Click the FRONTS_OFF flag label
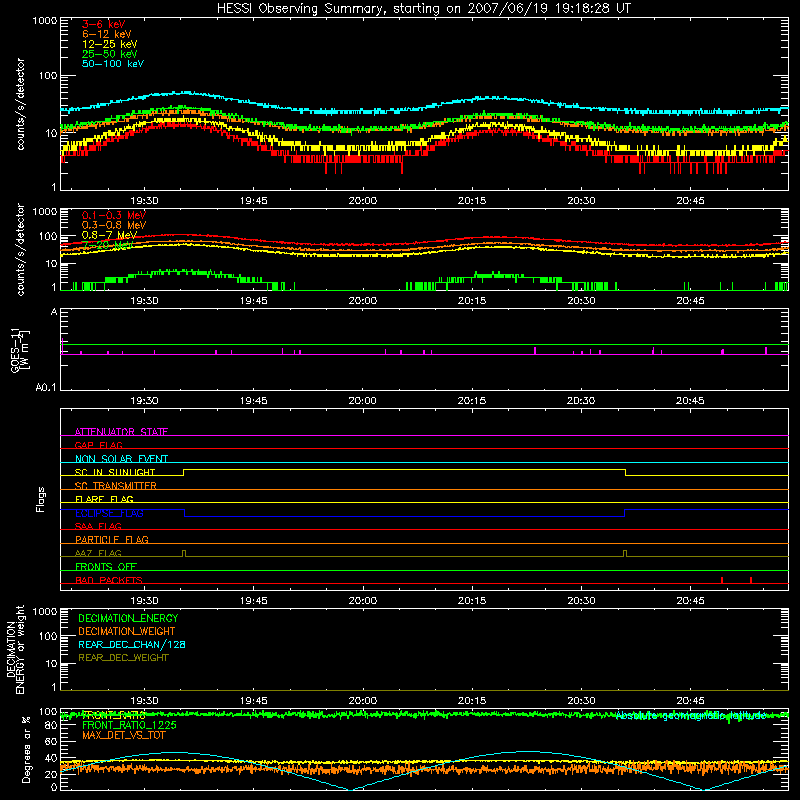 point(106,566)
